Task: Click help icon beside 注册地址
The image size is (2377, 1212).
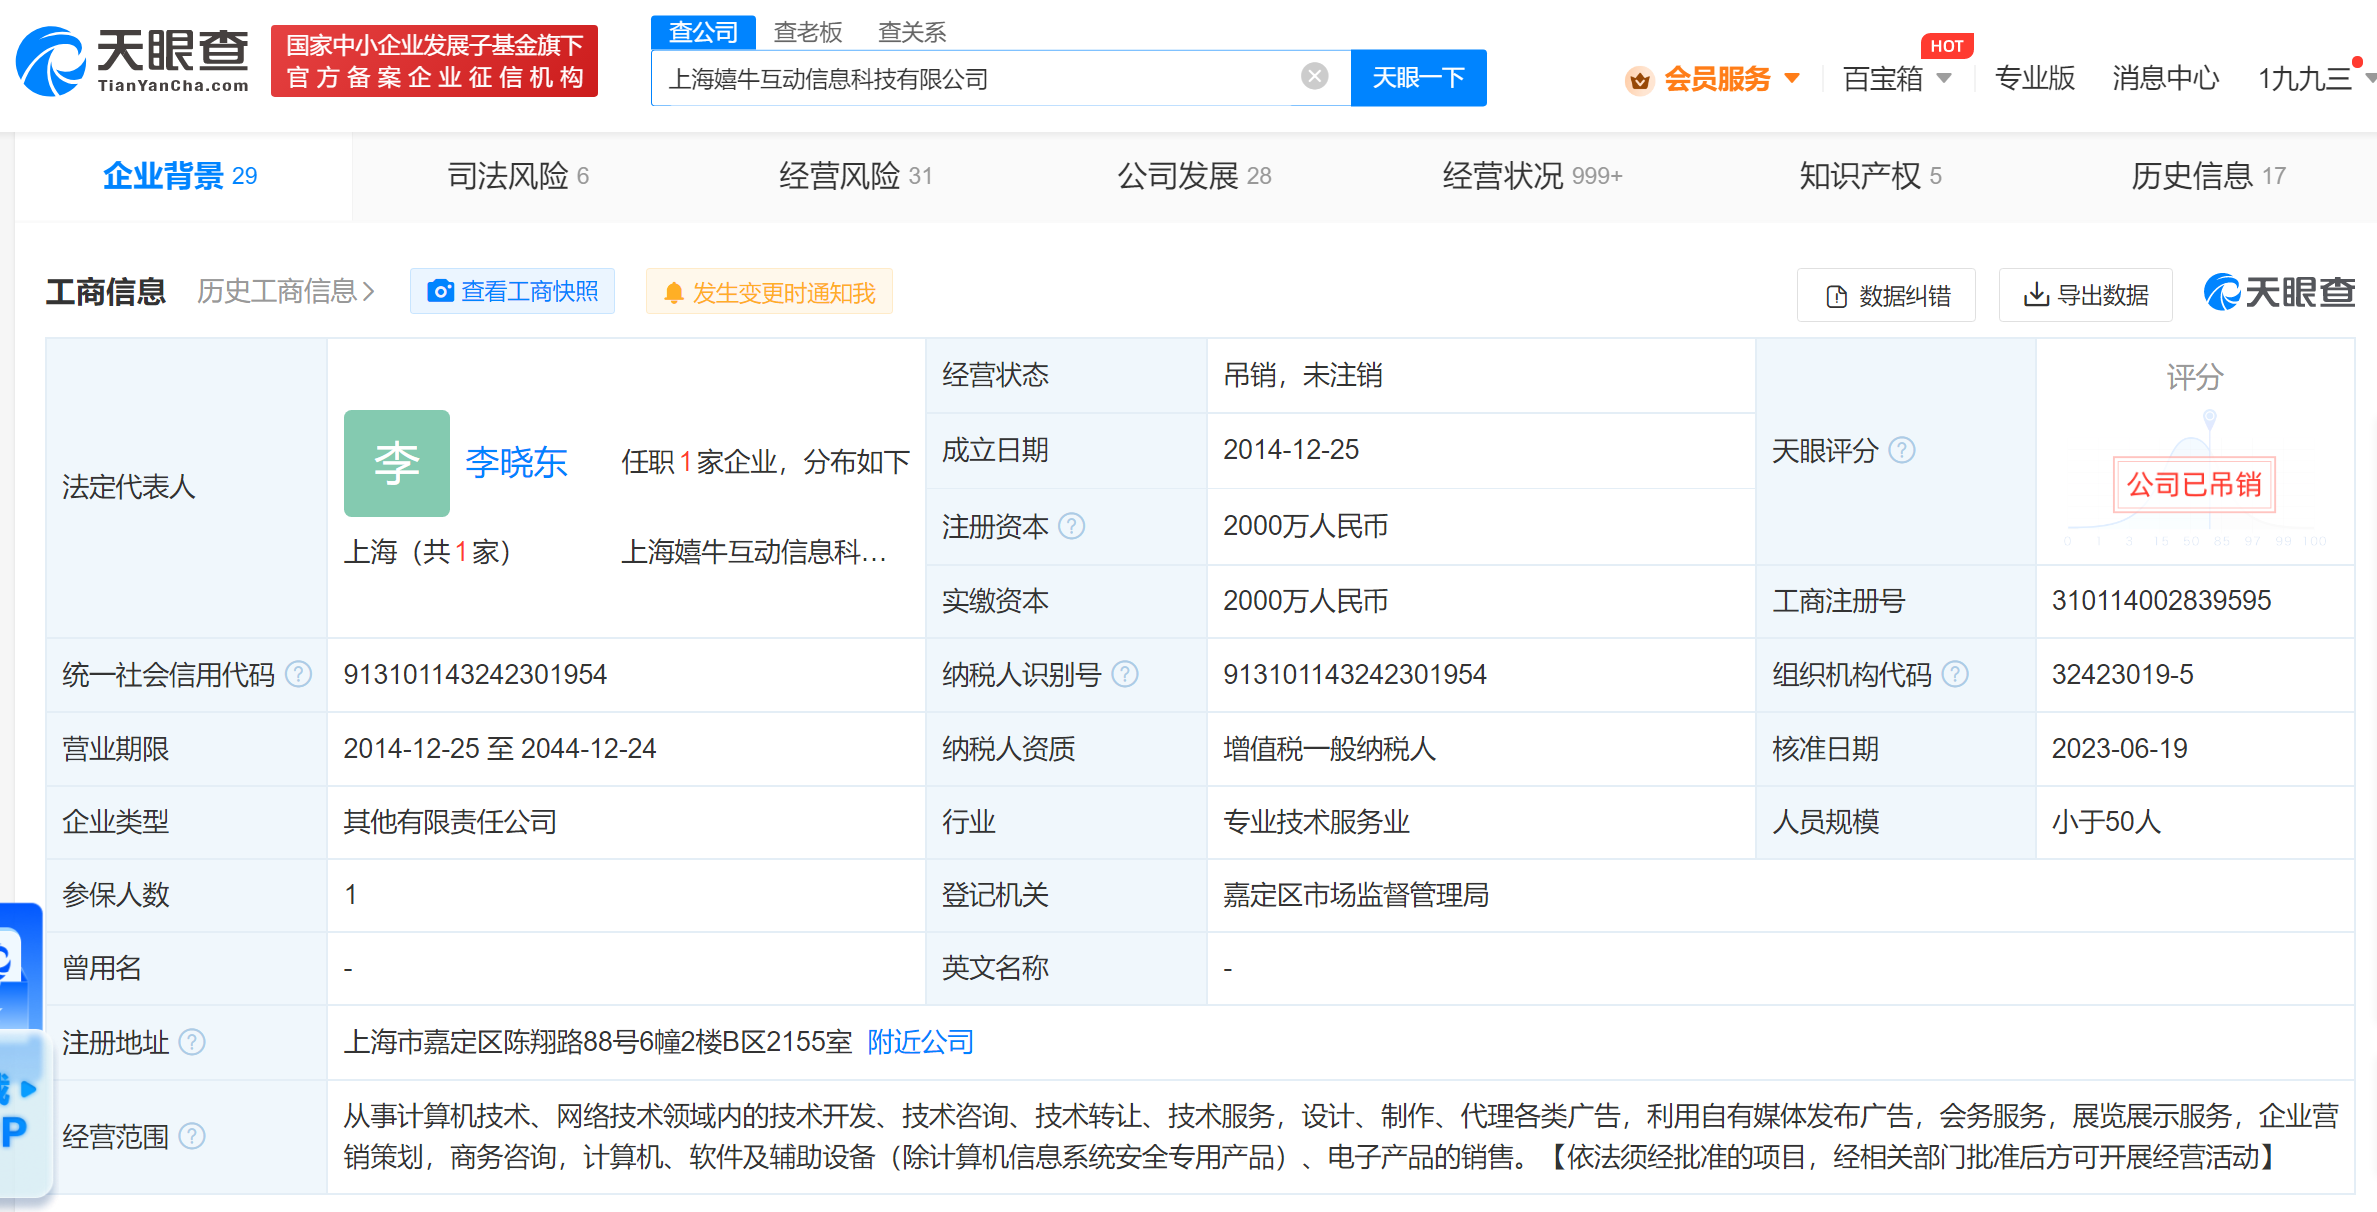Action: click(192, 1042)
